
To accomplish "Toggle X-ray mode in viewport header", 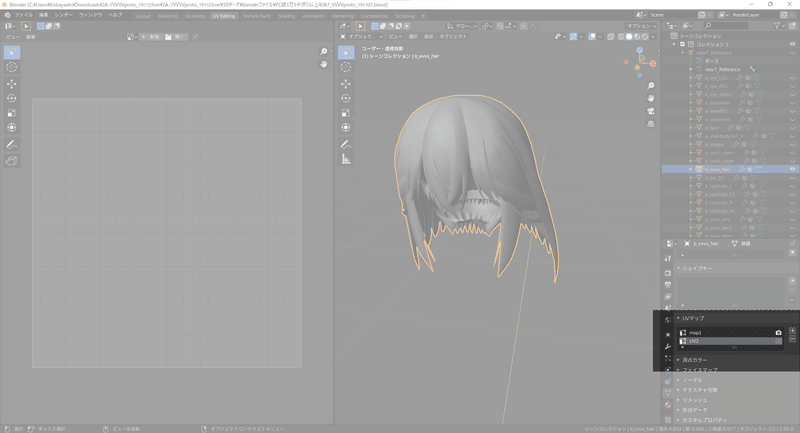I will tap(611, 37).
